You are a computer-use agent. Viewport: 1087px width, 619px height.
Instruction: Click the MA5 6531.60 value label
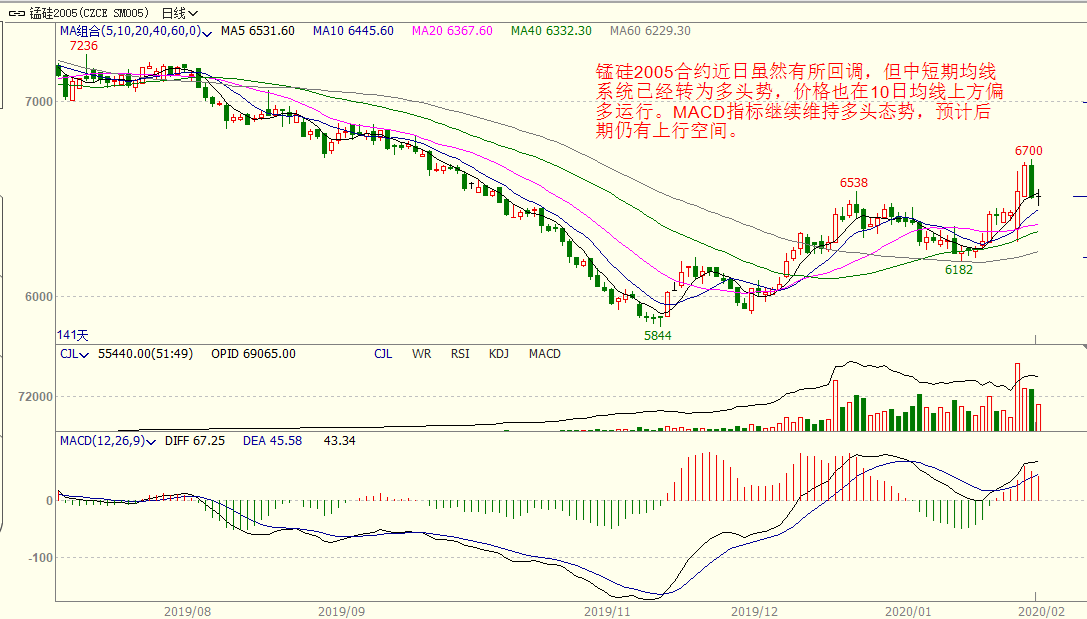click(x=257, y=31)
